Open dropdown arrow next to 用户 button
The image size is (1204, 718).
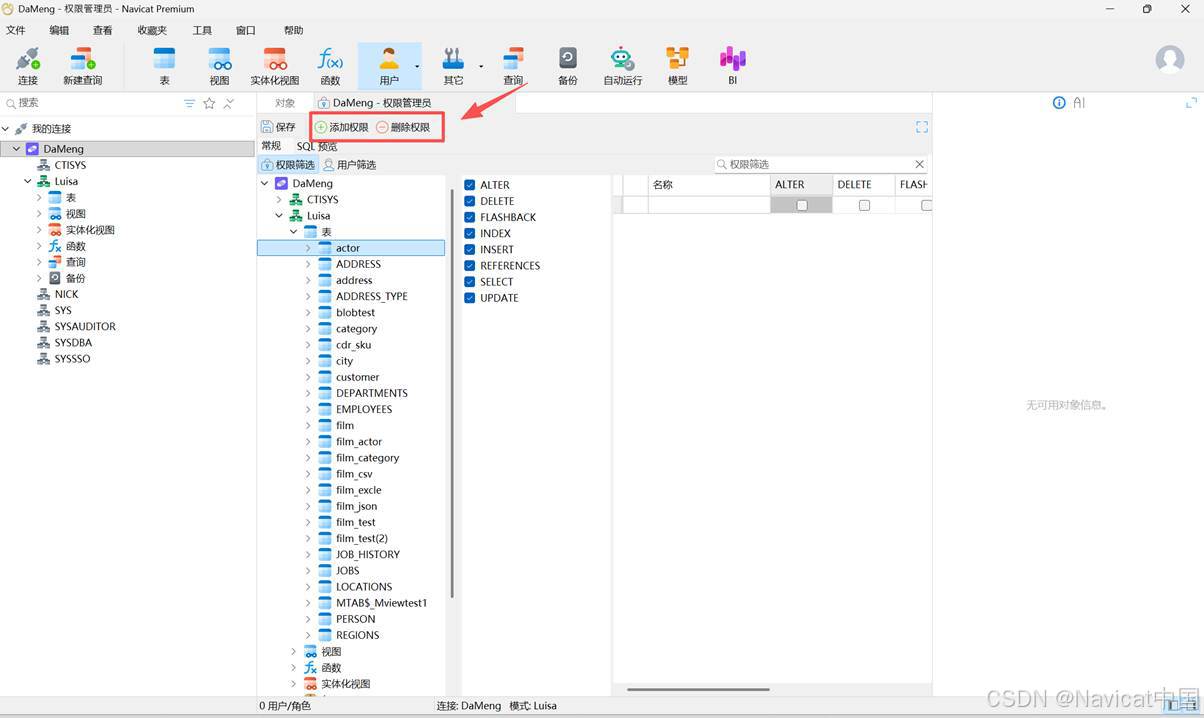pyautogui.click(x=417, y=67)
